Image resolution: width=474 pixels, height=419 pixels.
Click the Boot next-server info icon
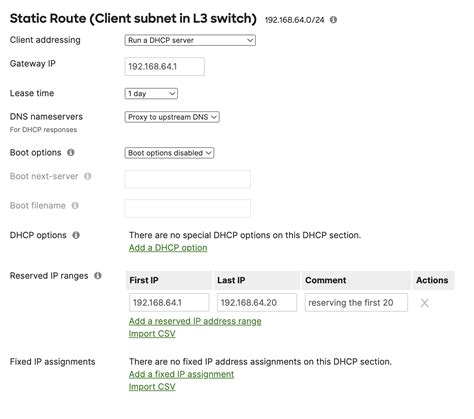tap(88, 176)
